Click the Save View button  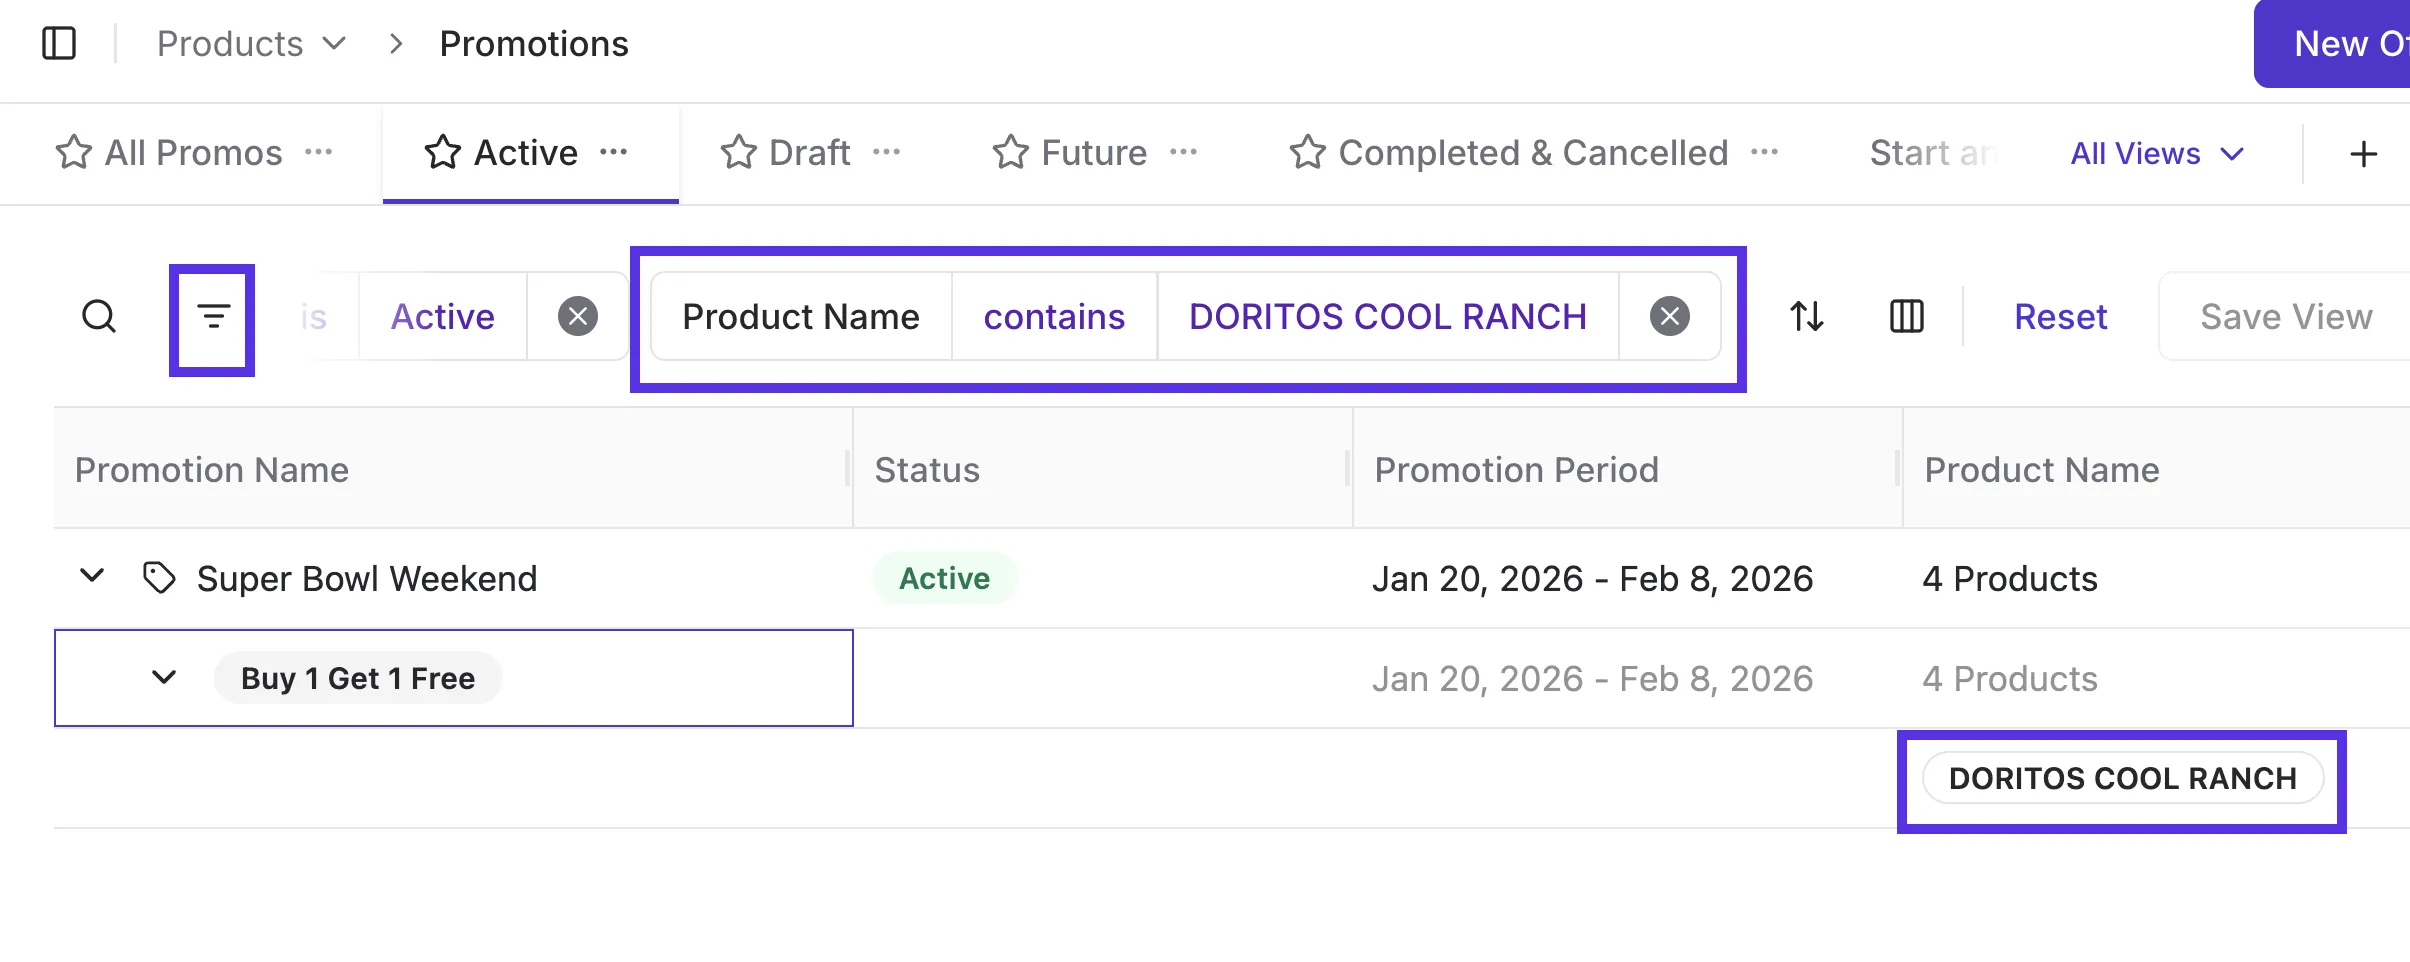(x=2286, y=317)
